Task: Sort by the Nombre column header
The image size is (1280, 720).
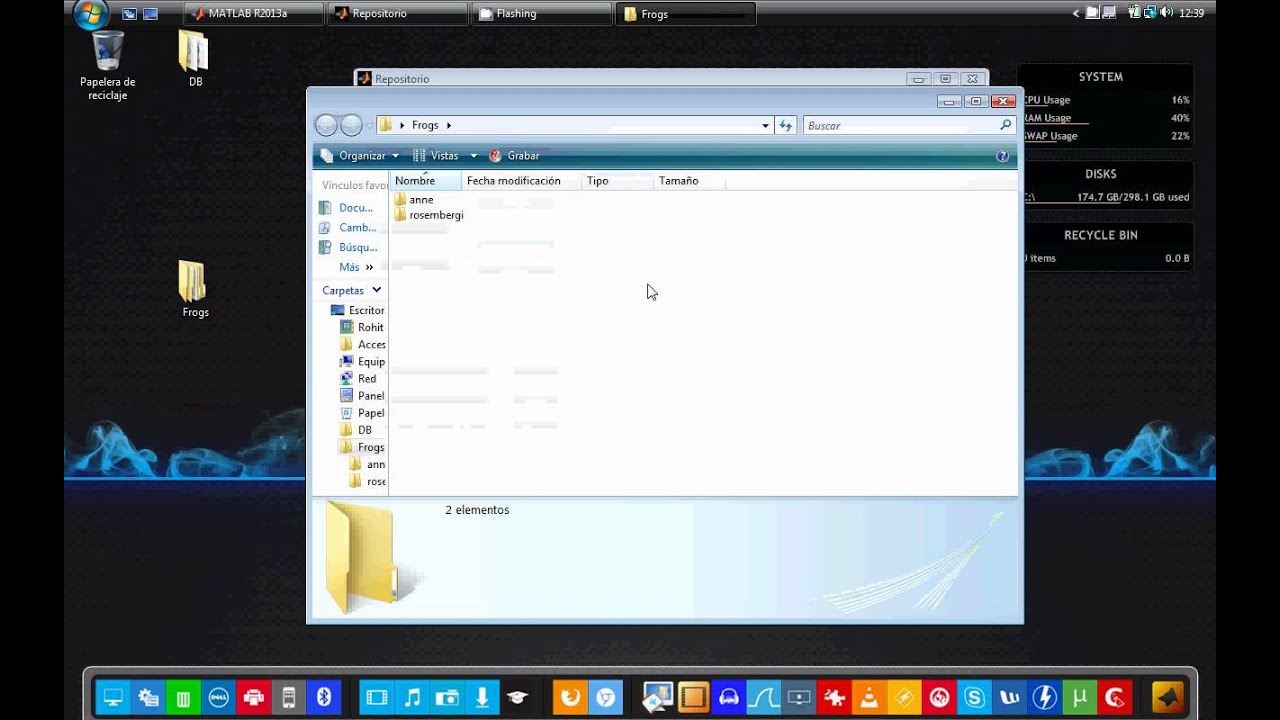Action: (425, 181)
